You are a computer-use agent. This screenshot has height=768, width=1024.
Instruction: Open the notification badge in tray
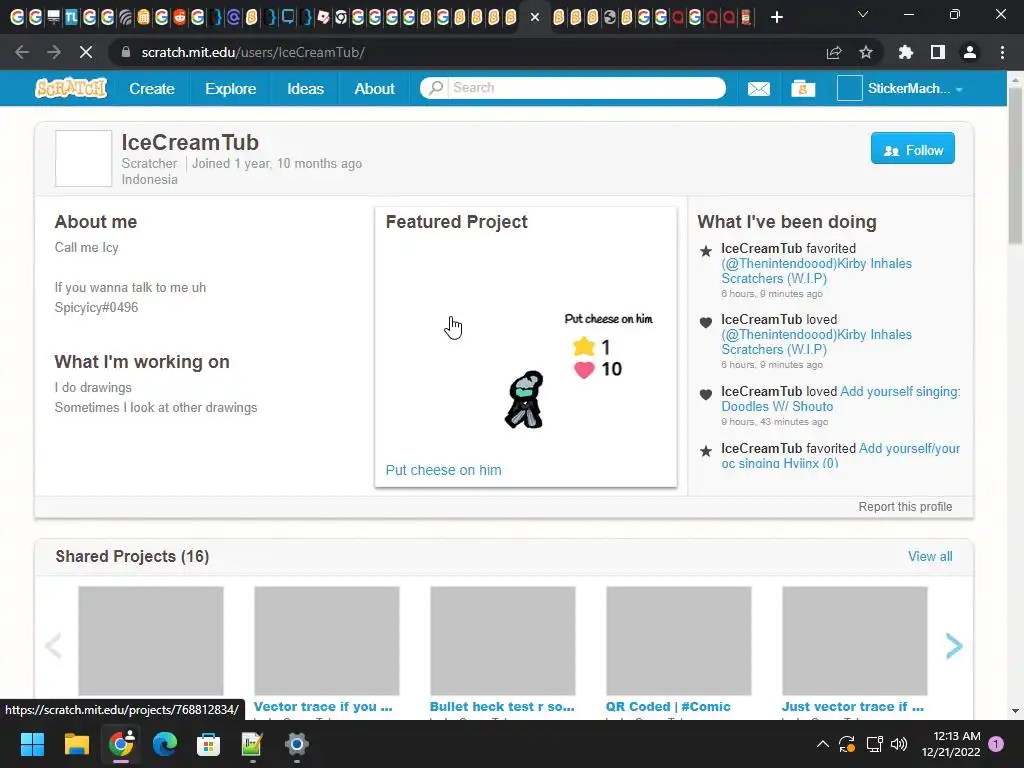click(996, 744)
